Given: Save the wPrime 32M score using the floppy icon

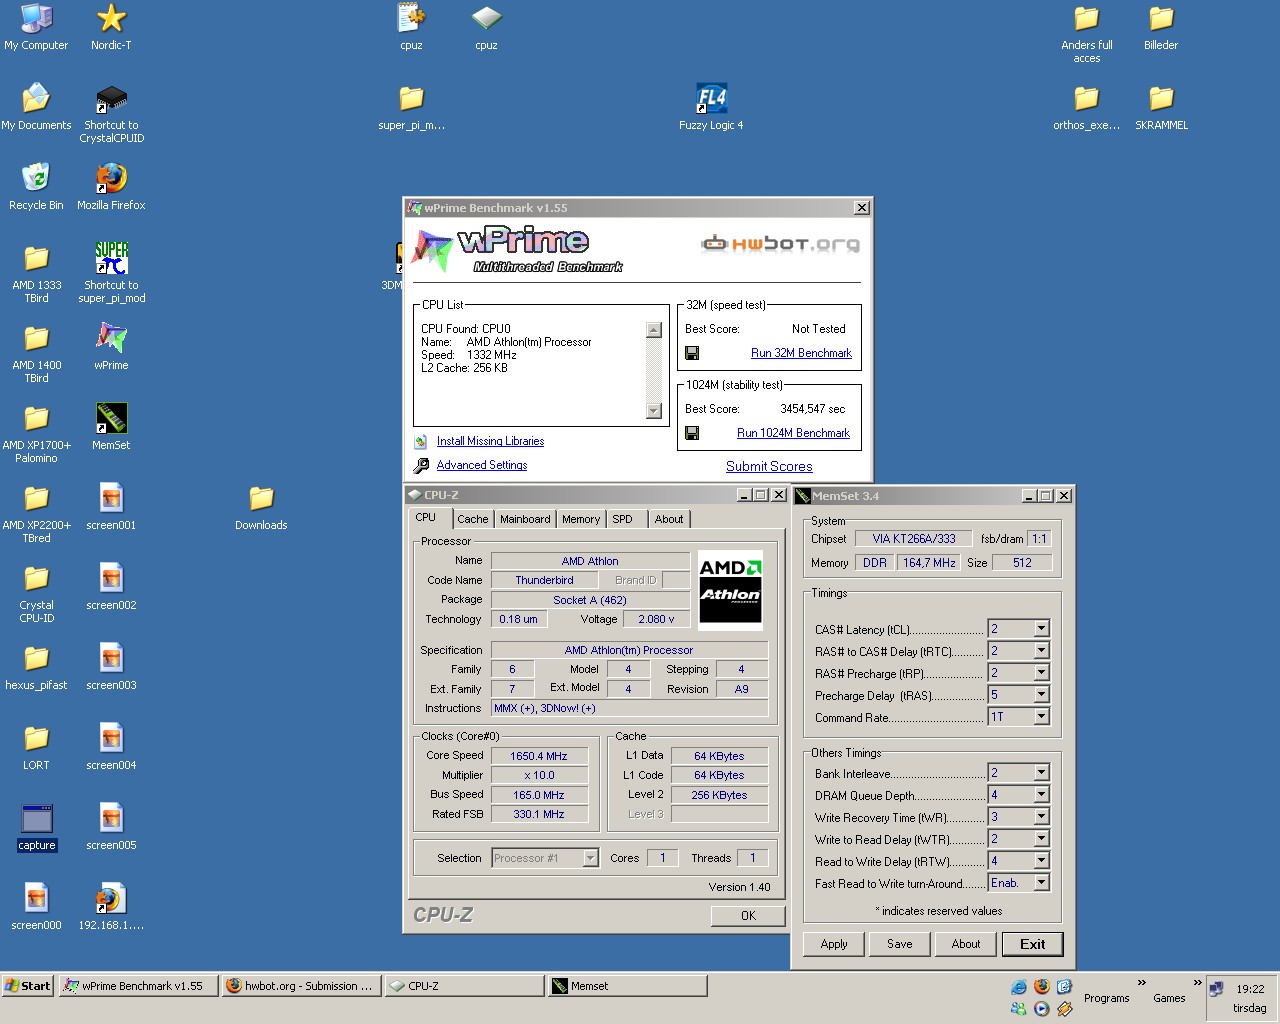Looking at the screenshot, I should 692,353.
